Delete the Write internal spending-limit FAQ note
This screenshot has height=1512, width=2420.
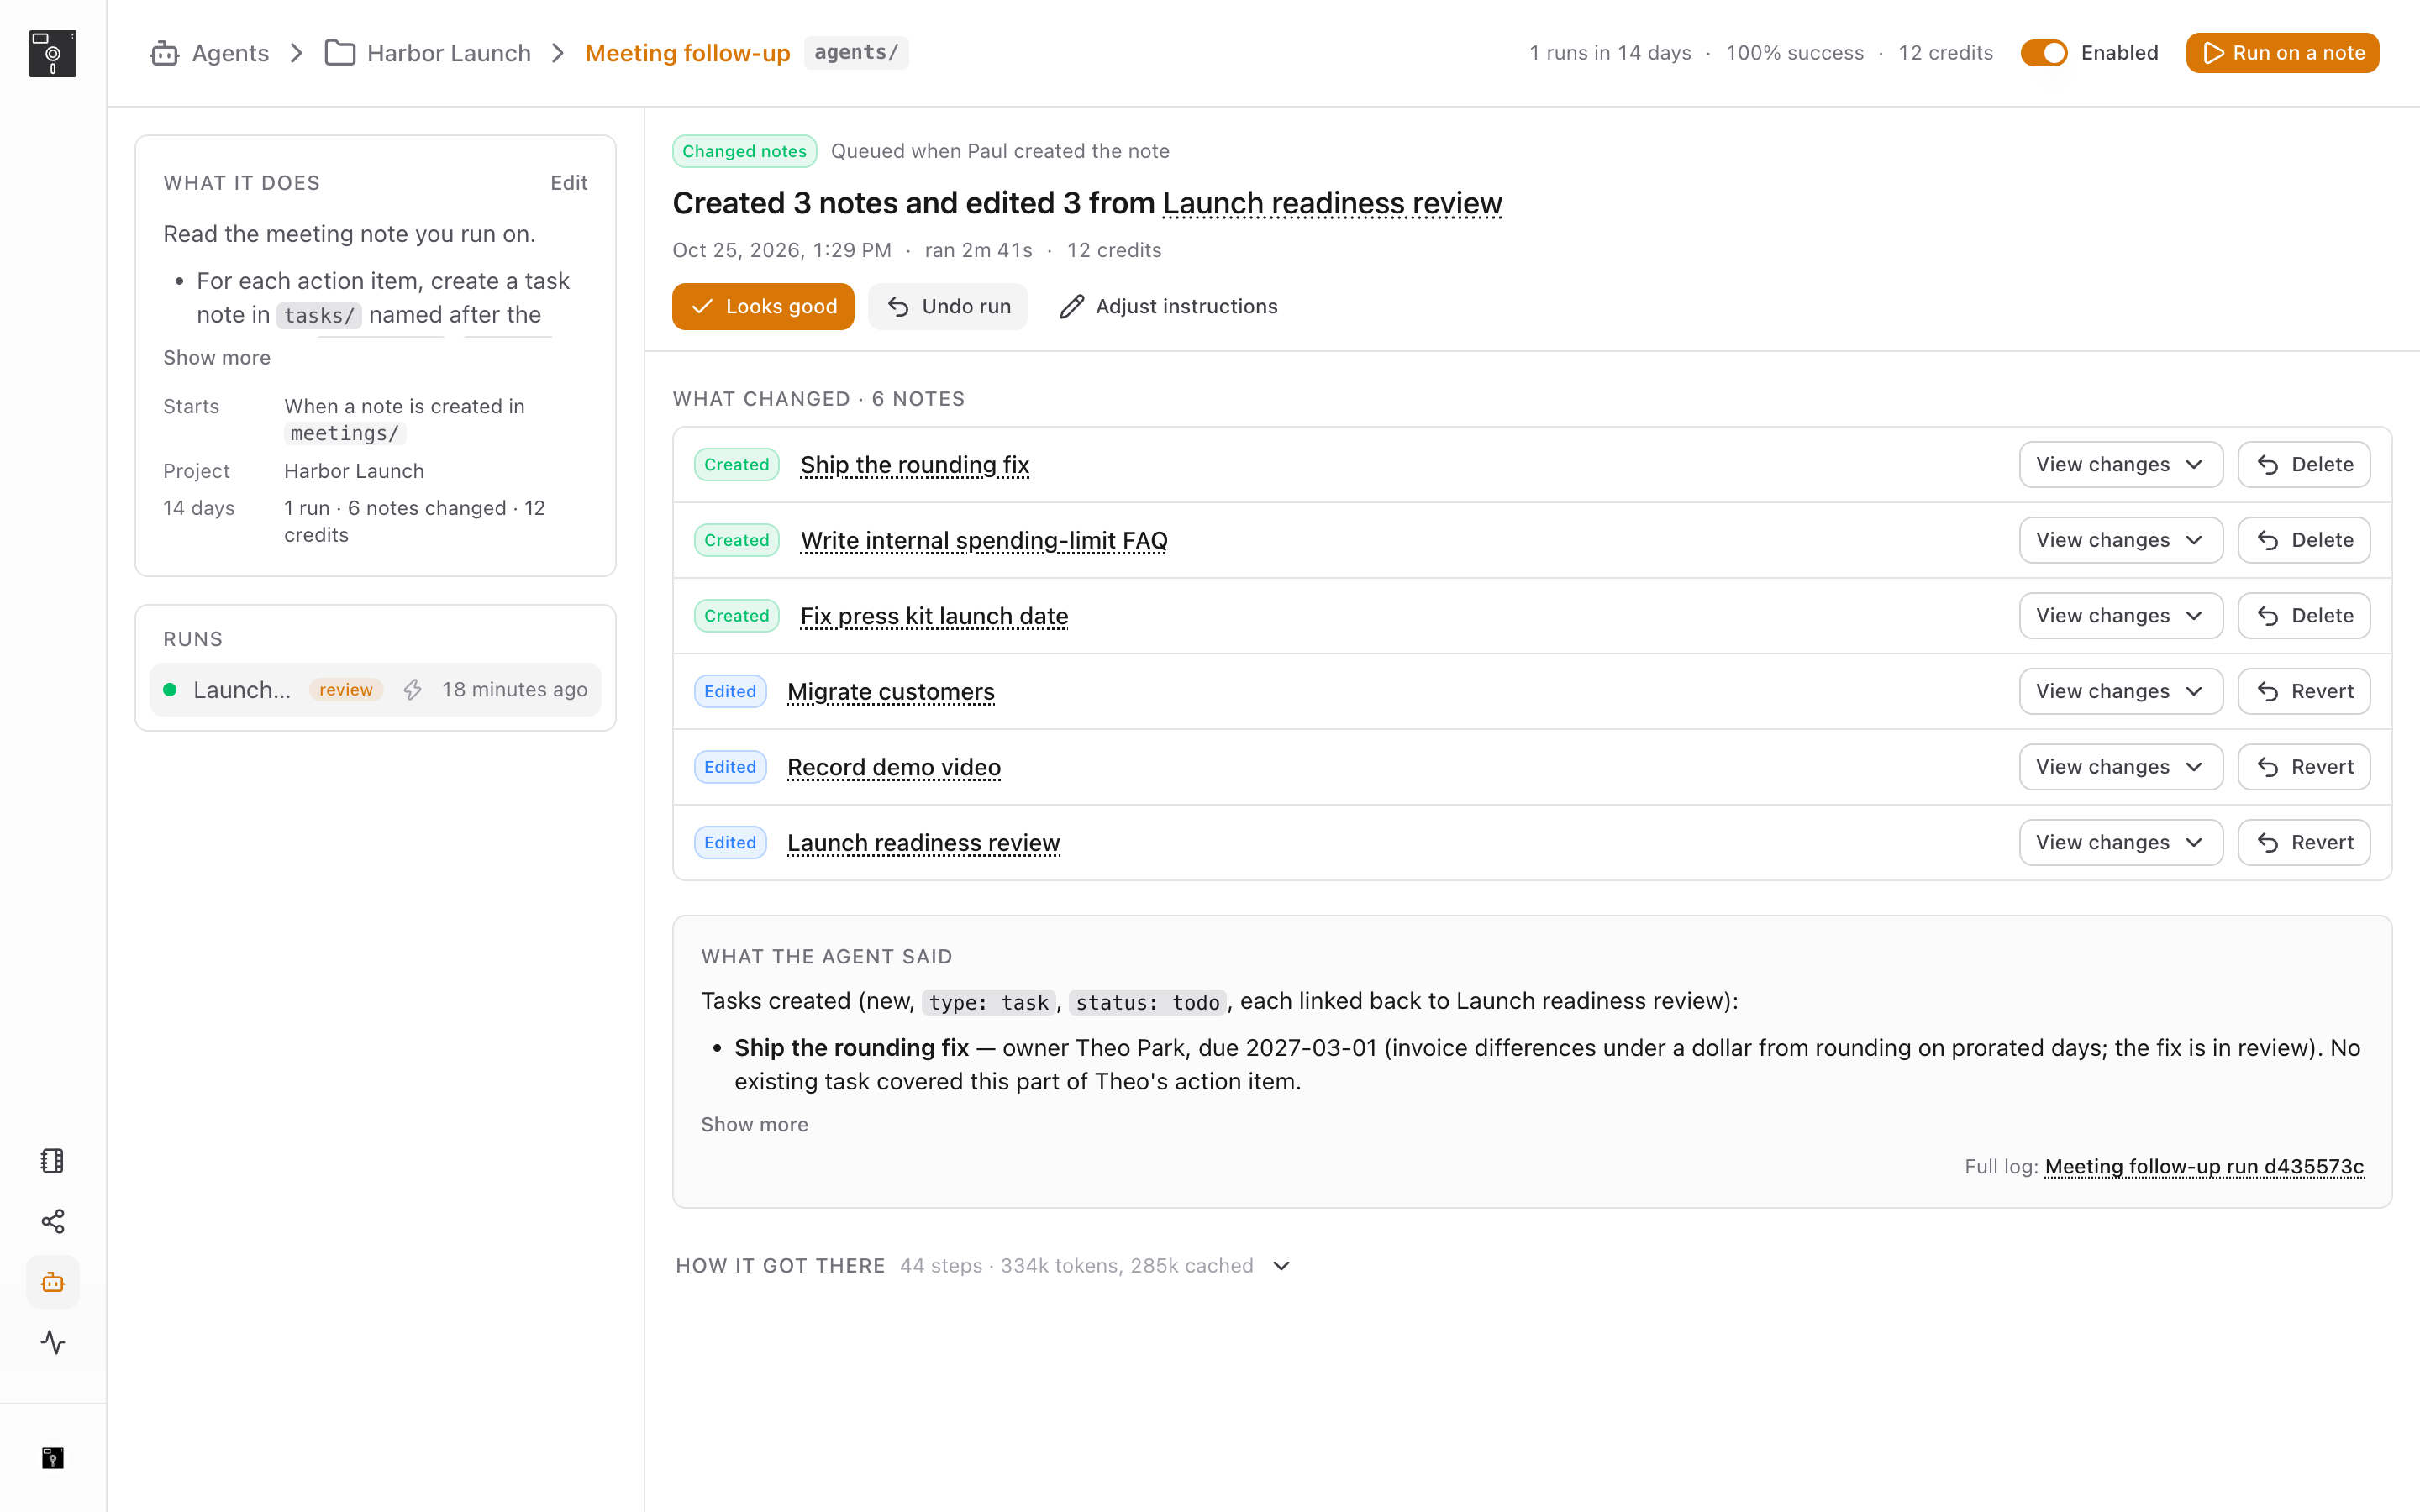(2303, 540)
